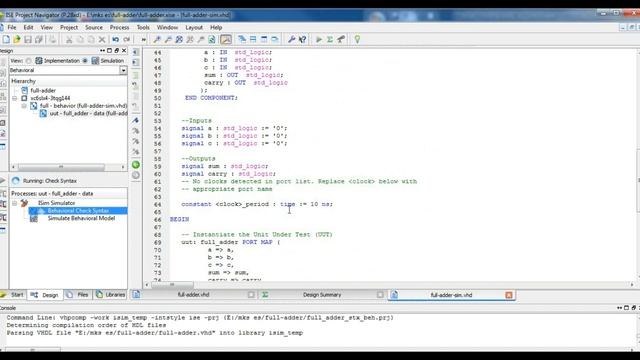Click the full-adder-sim.vhd tab document icon

point(394,295)
